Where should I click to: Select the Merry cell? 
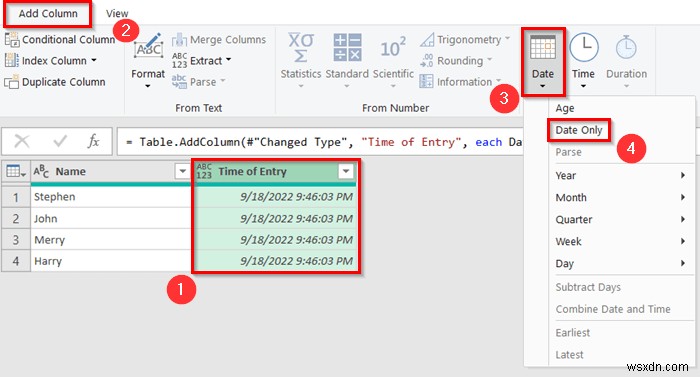tap(111, 240)
